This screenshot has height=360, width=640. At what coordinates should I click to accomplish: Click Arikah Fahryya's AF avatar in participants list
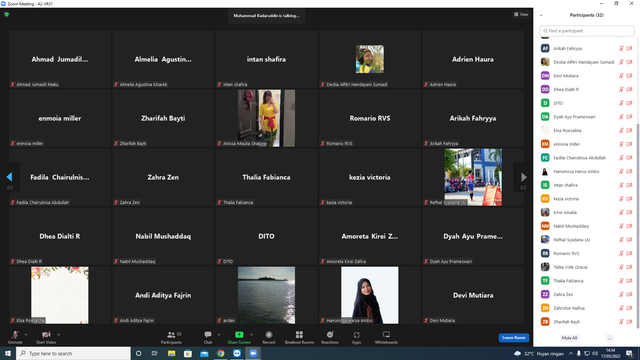545,48
